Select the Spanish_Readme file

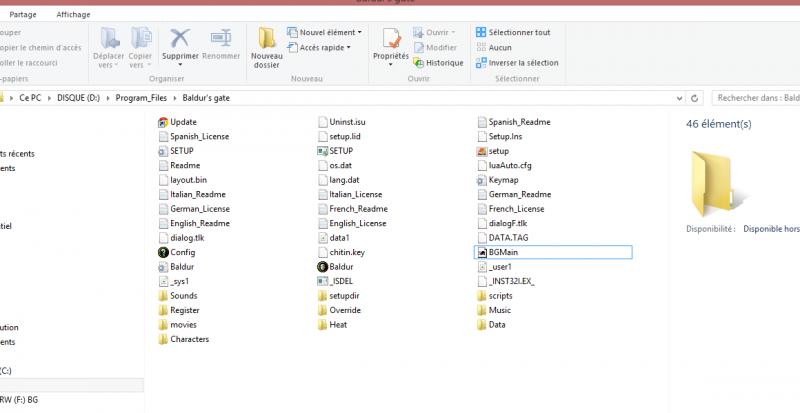coord(514,122)
